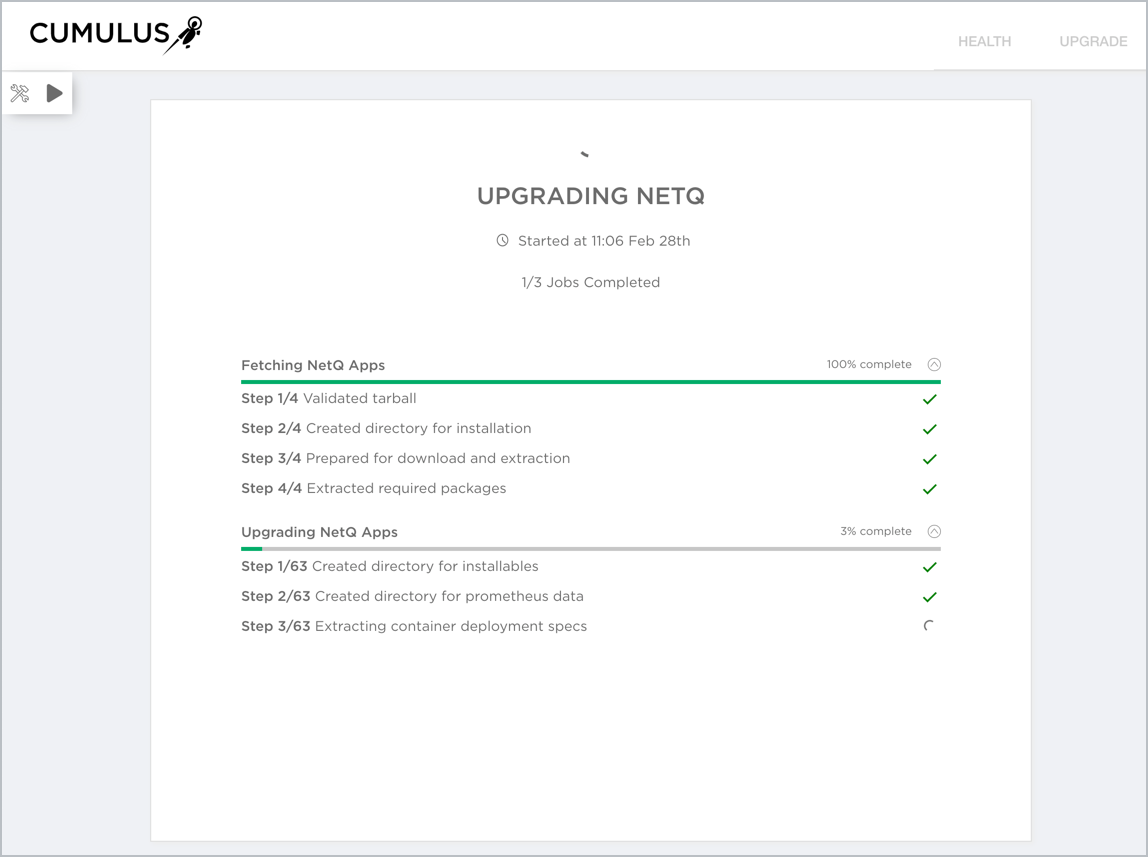Click the Fetching NetQ Apps progress bar

(590, 382)
